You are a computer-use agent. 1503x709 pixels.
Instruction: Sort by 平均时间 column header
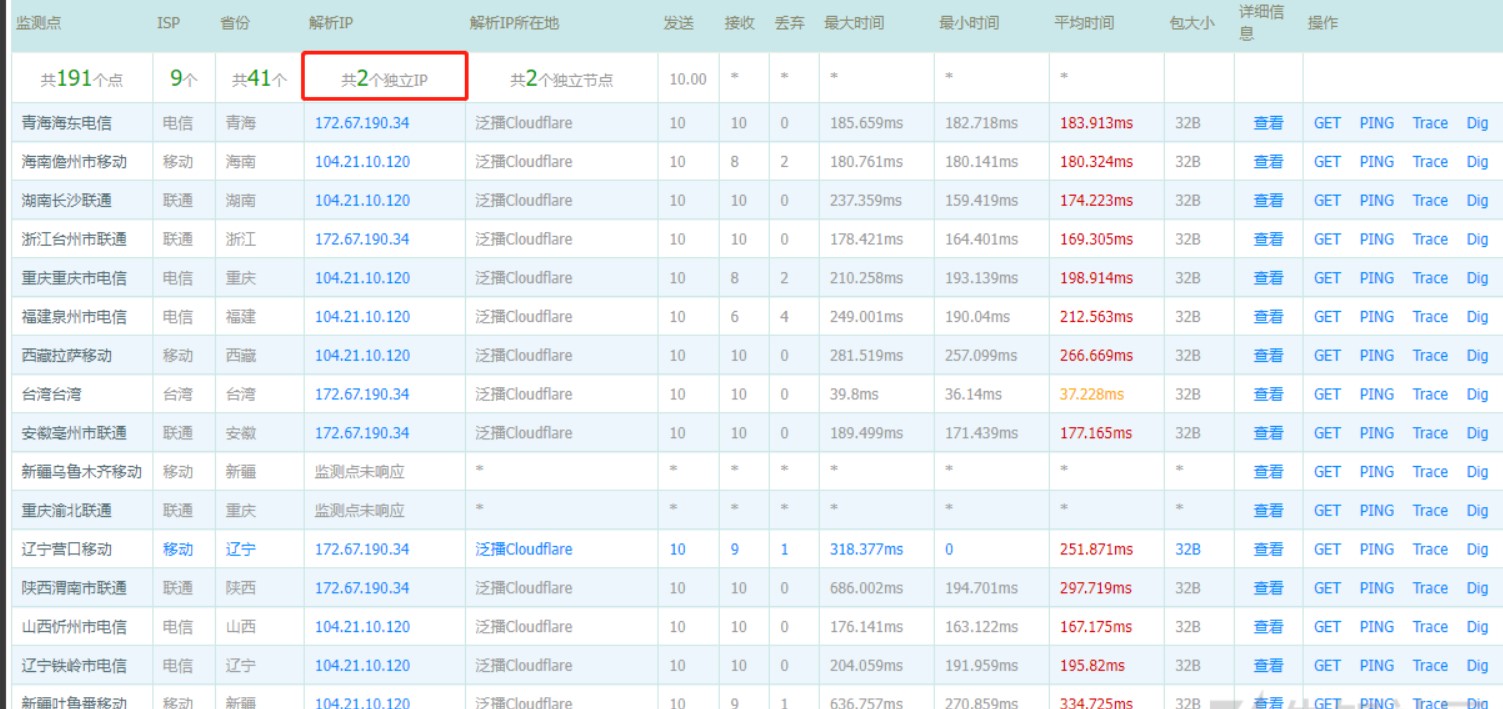1084,23
